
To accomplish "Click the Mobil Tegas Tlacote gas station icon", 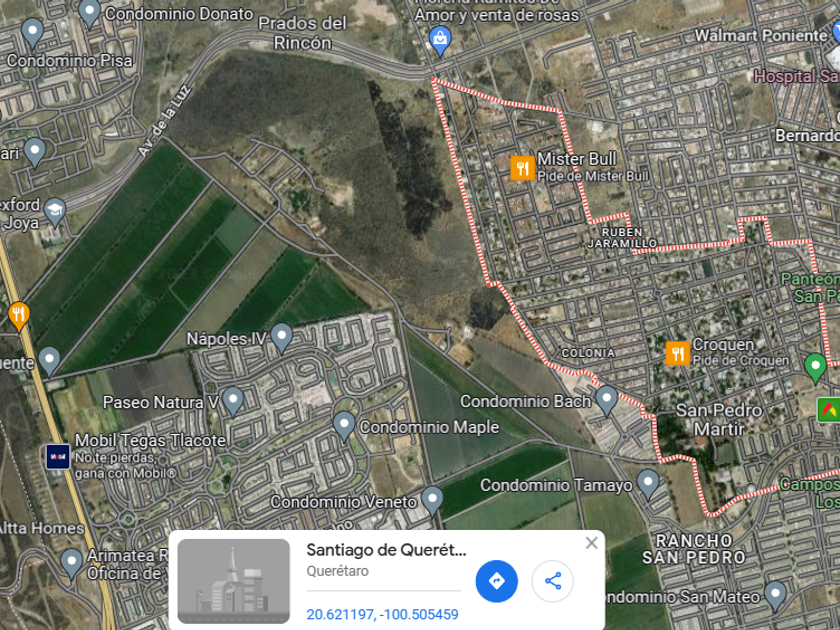I will point(57,457).
